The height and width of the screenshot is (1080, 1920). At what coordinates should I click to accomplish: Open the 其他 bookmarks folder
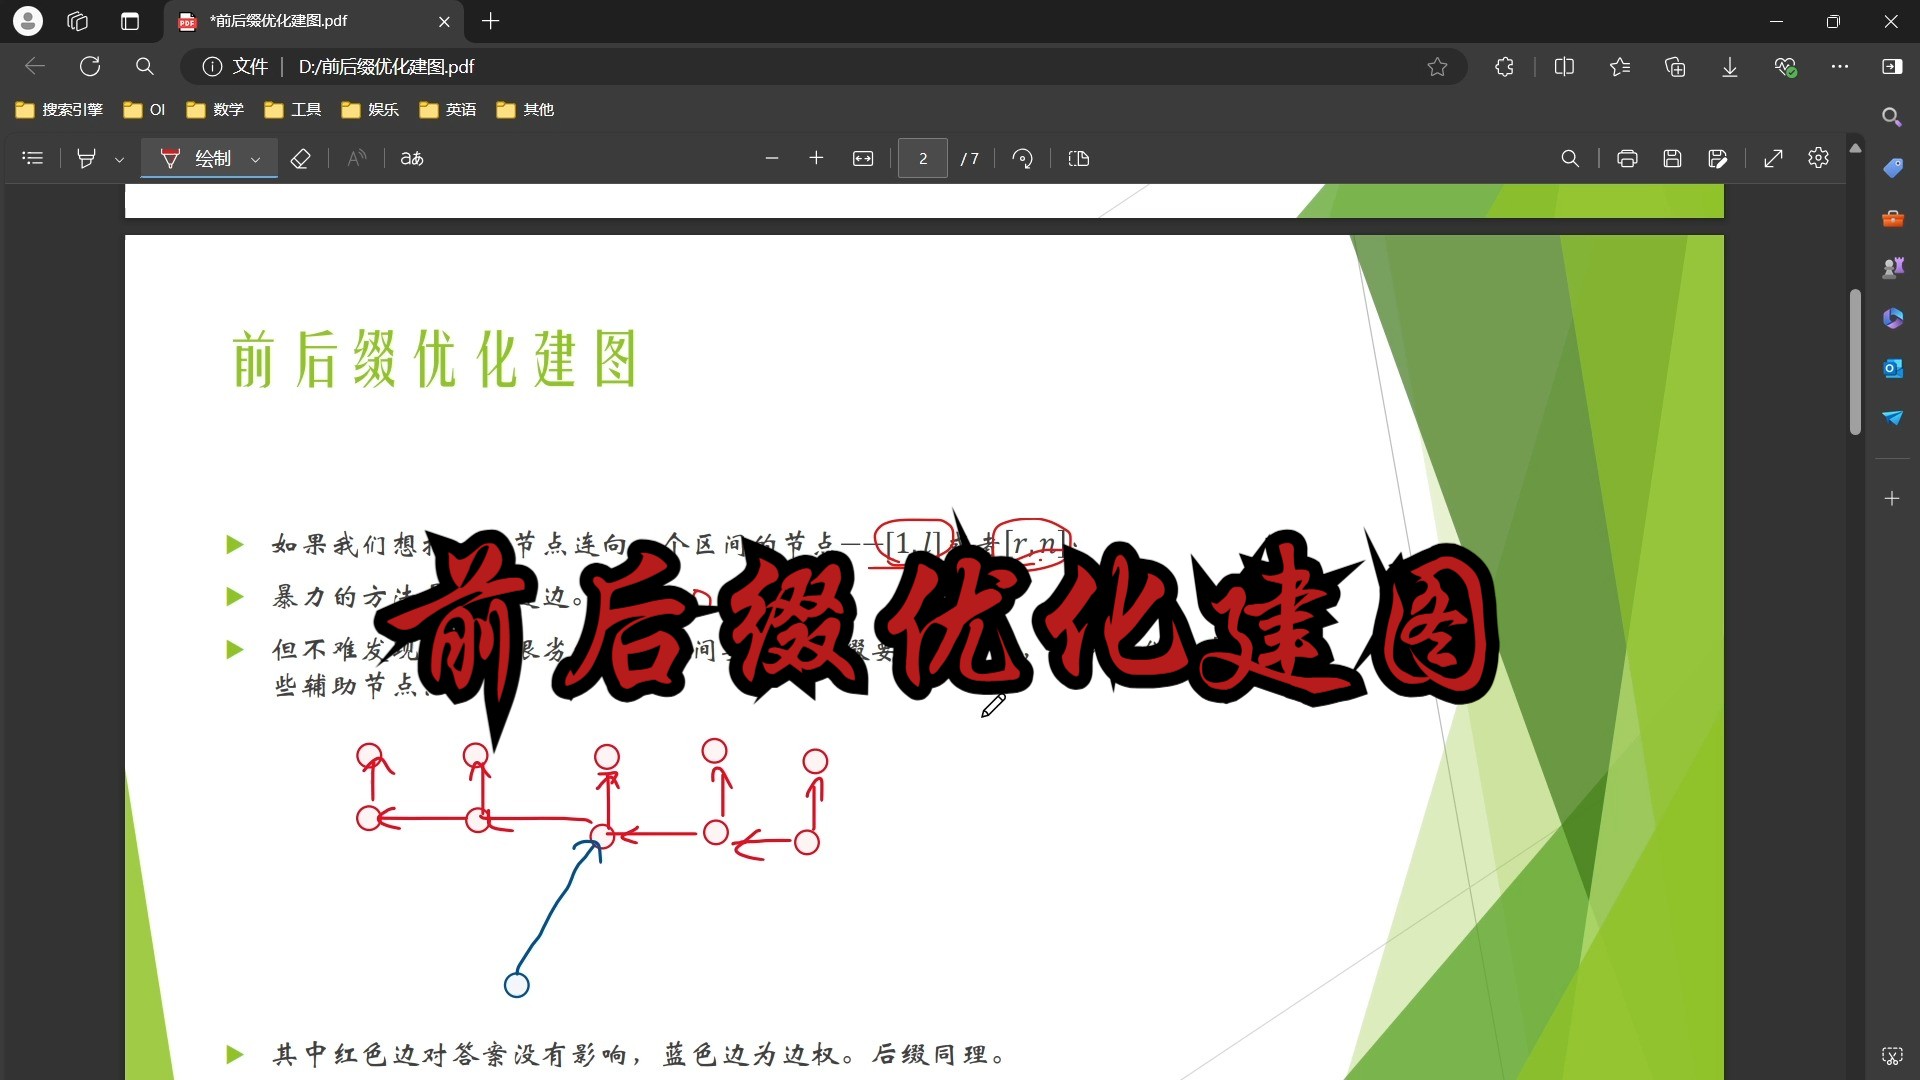[x=525, y=110]
